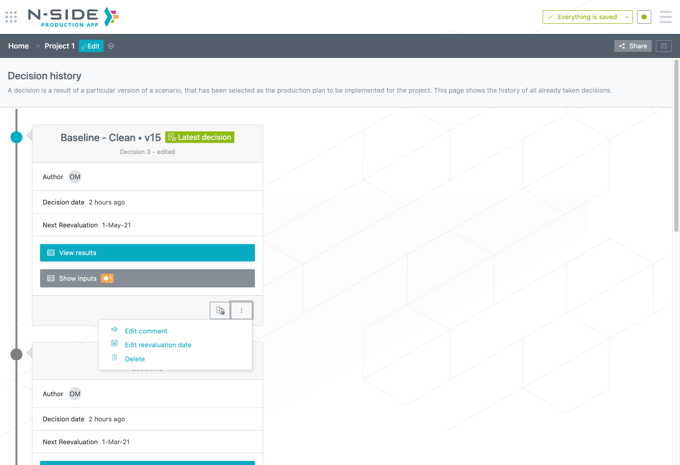View results of Baseline - Clean decision
This screenshot has height=465, width=680.
[x=147, y=253]
